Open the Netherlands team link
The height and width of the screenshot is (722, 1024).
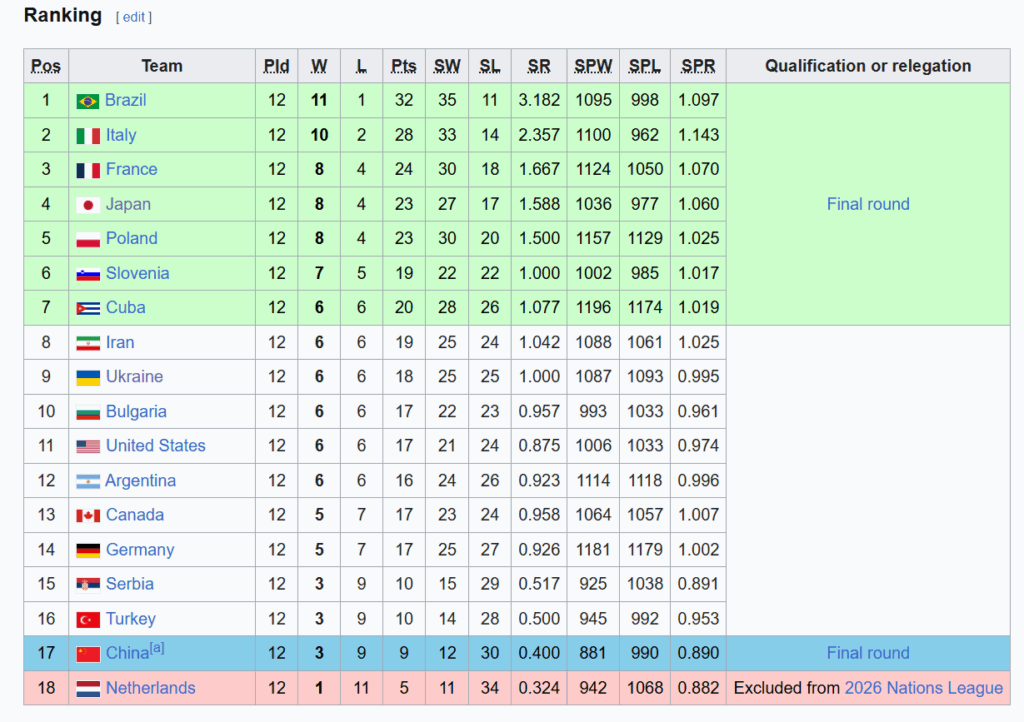pos(150,687)
